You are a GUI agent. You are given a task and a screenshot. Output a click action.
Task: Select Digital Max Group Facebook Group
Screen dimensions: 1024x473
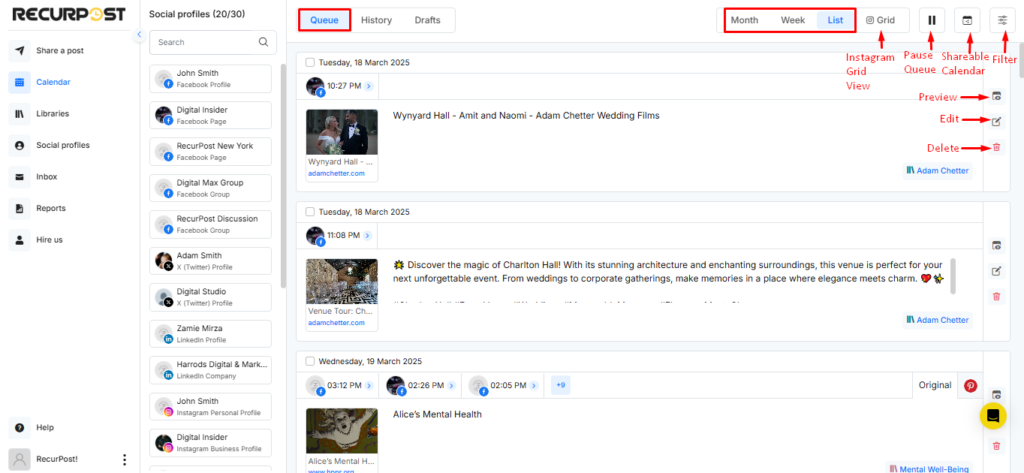tap(210, 188)
